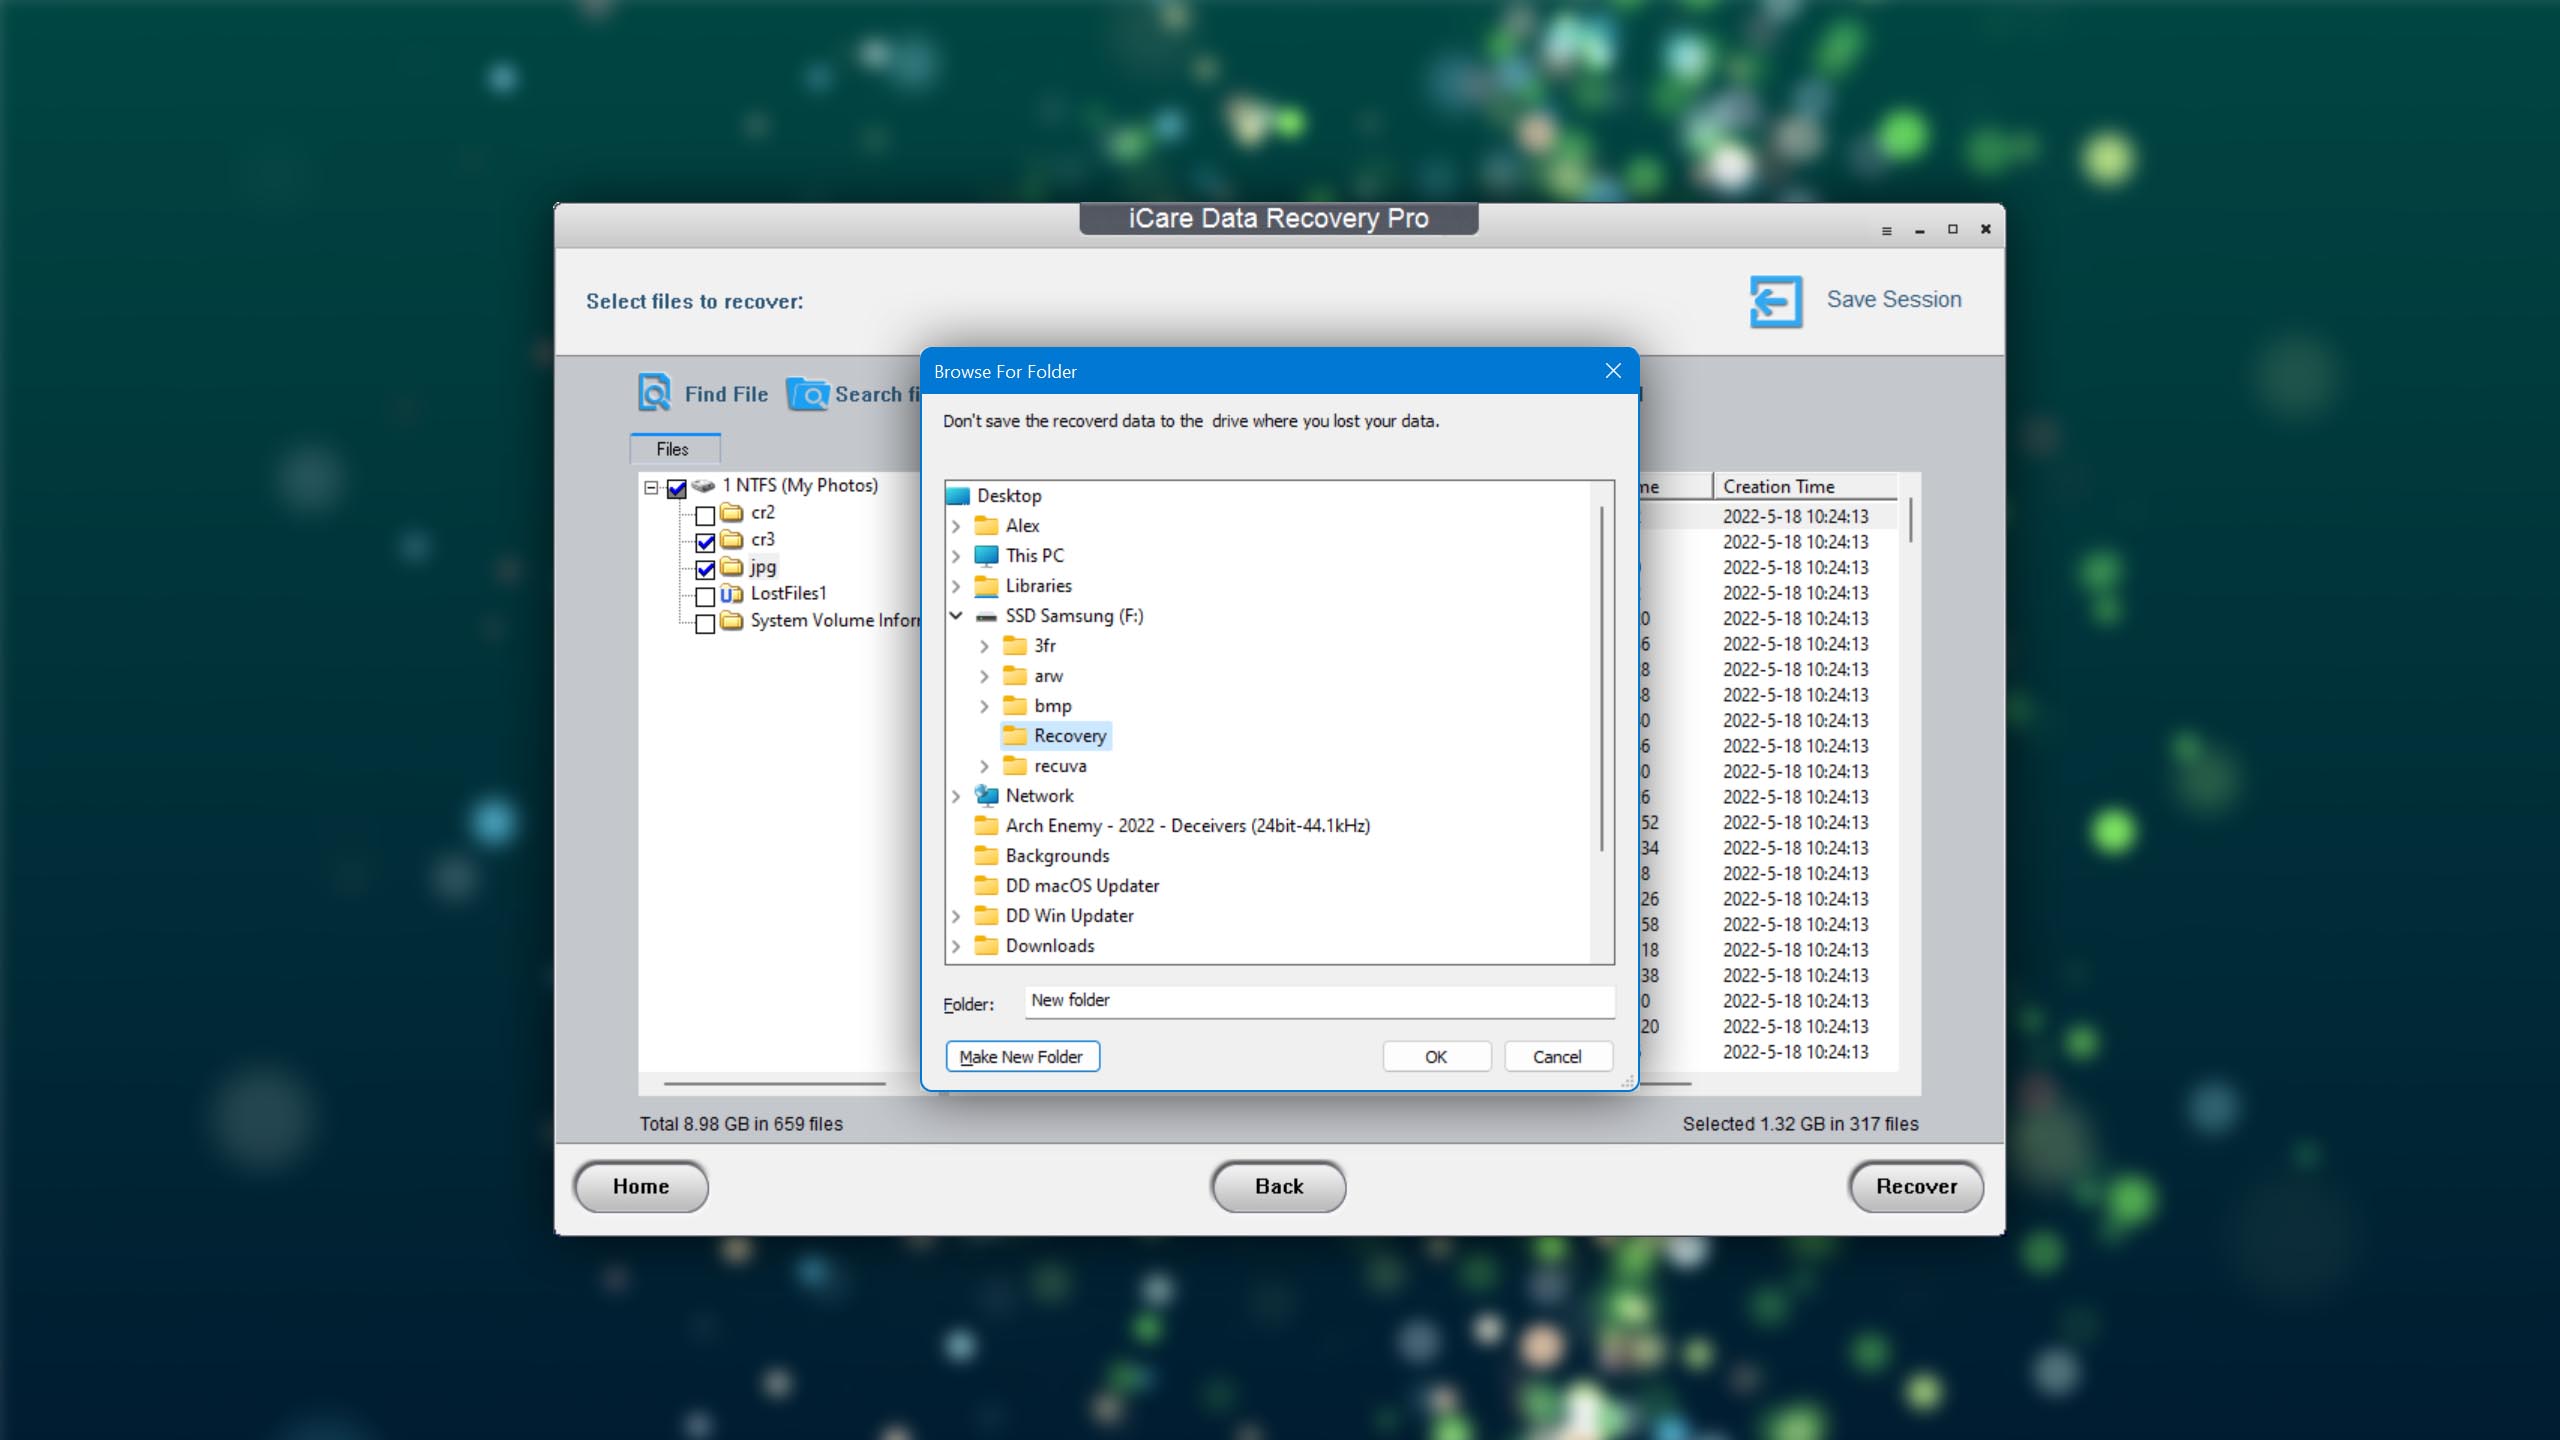Expand the Alex folder node
Screen dimensions: 2560x1440
click(956, 526)
